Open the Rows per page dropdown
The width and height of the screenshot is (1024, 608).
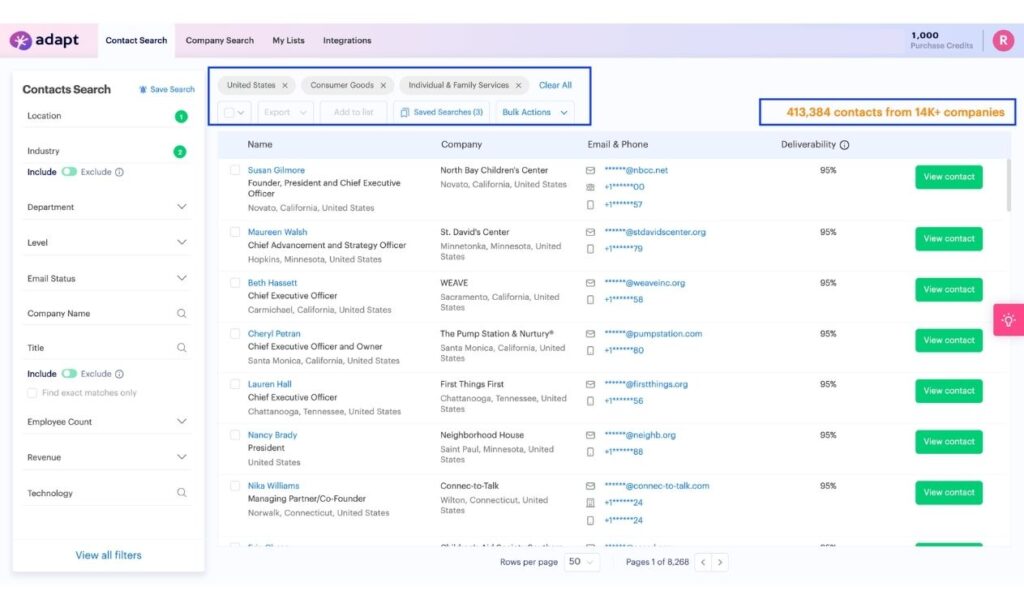pos(581,562)
